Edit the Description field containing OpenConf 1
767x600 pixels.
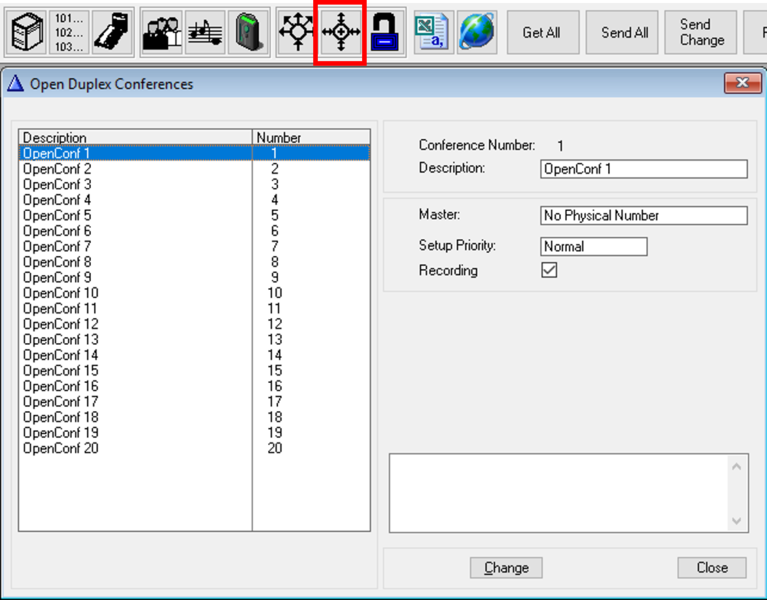click(644, 169)
